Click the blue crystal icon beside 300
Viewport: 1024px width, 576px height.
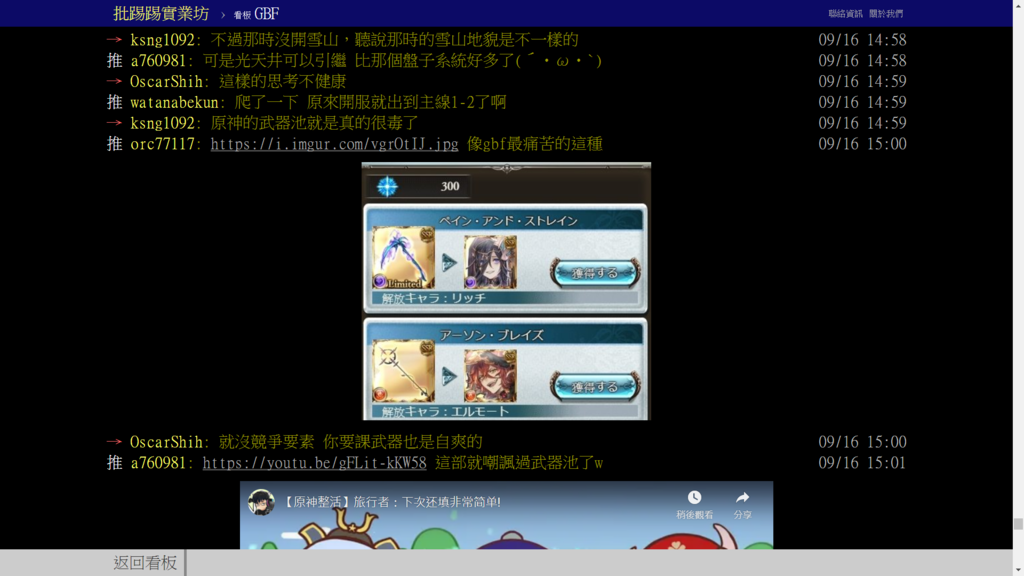pos(387,186)
